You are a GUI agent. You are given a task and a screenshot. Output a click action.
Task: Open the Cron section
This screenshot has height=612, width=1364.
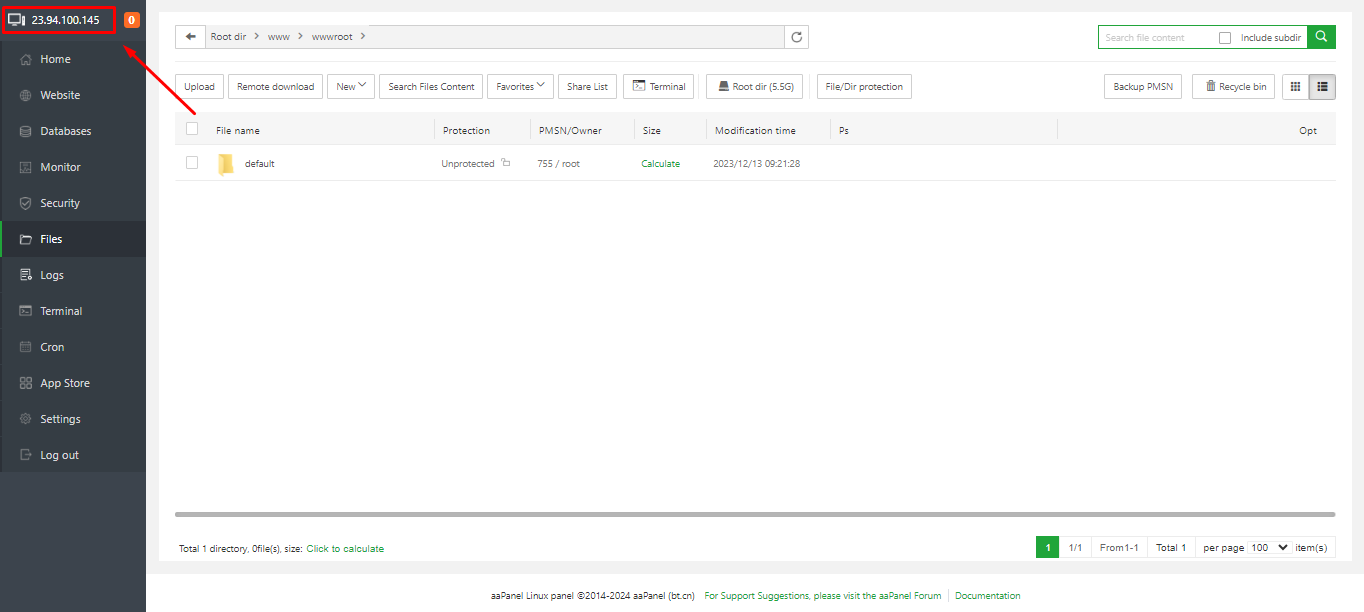point(73,347)
